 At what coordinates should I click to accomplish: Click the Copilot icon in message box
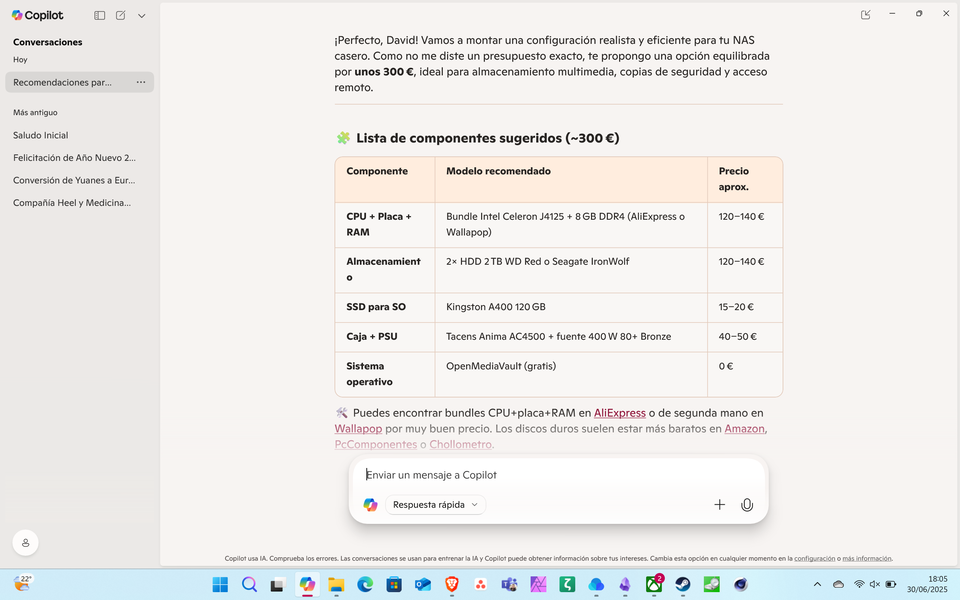point(370,504)
